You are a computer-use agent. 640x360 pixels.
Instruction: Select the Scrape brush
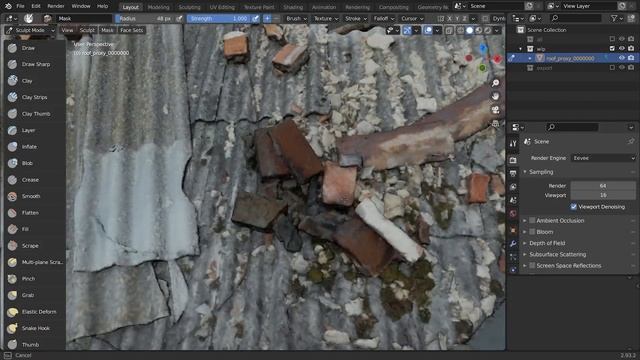coord(34,246)
